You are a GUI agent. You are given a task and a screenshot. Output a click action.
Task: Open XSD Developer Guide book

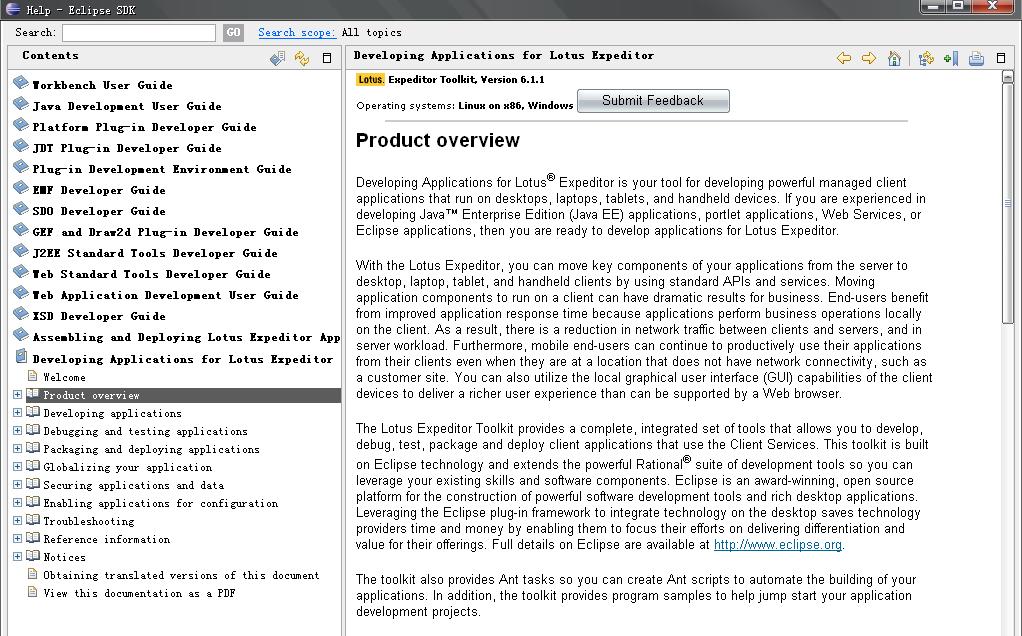[99, 316]
